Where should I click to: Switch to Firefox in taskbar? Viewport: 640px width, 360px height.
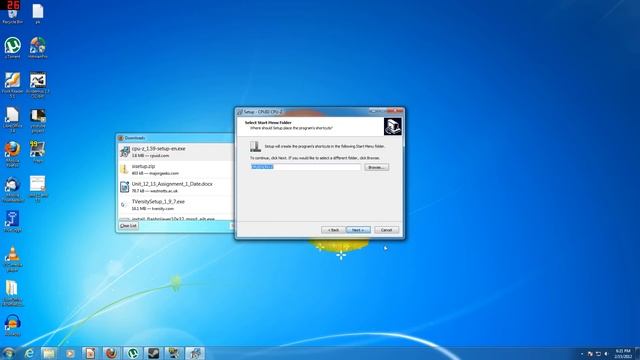point(111,353)
